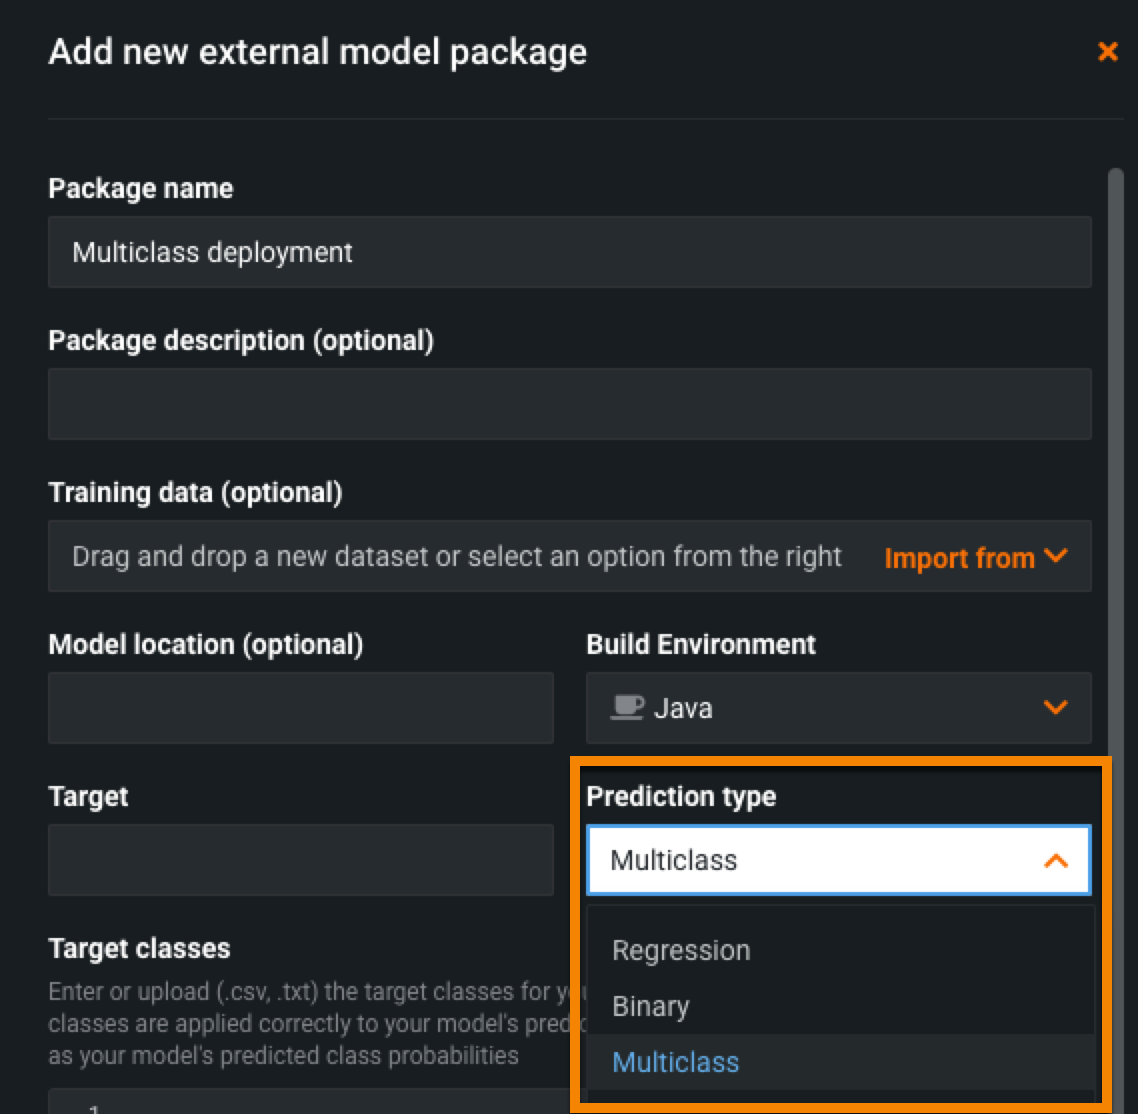
Task: Click the Model location input field
Action: click(300, 708)
